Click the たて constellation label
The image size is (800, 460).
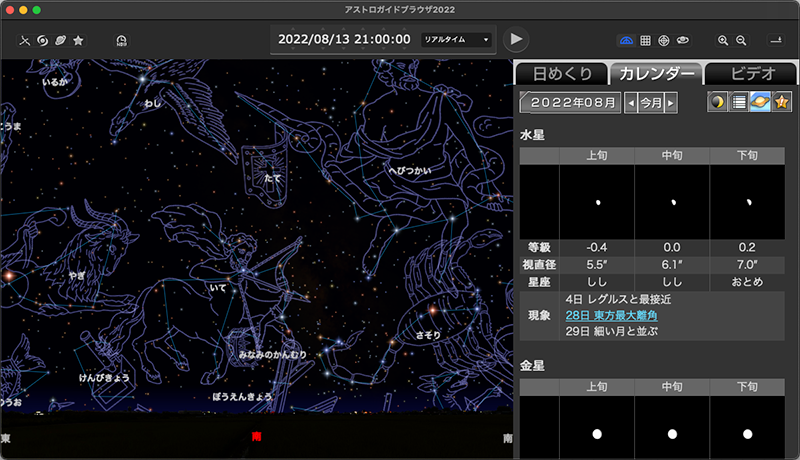(x=272, y=178)
